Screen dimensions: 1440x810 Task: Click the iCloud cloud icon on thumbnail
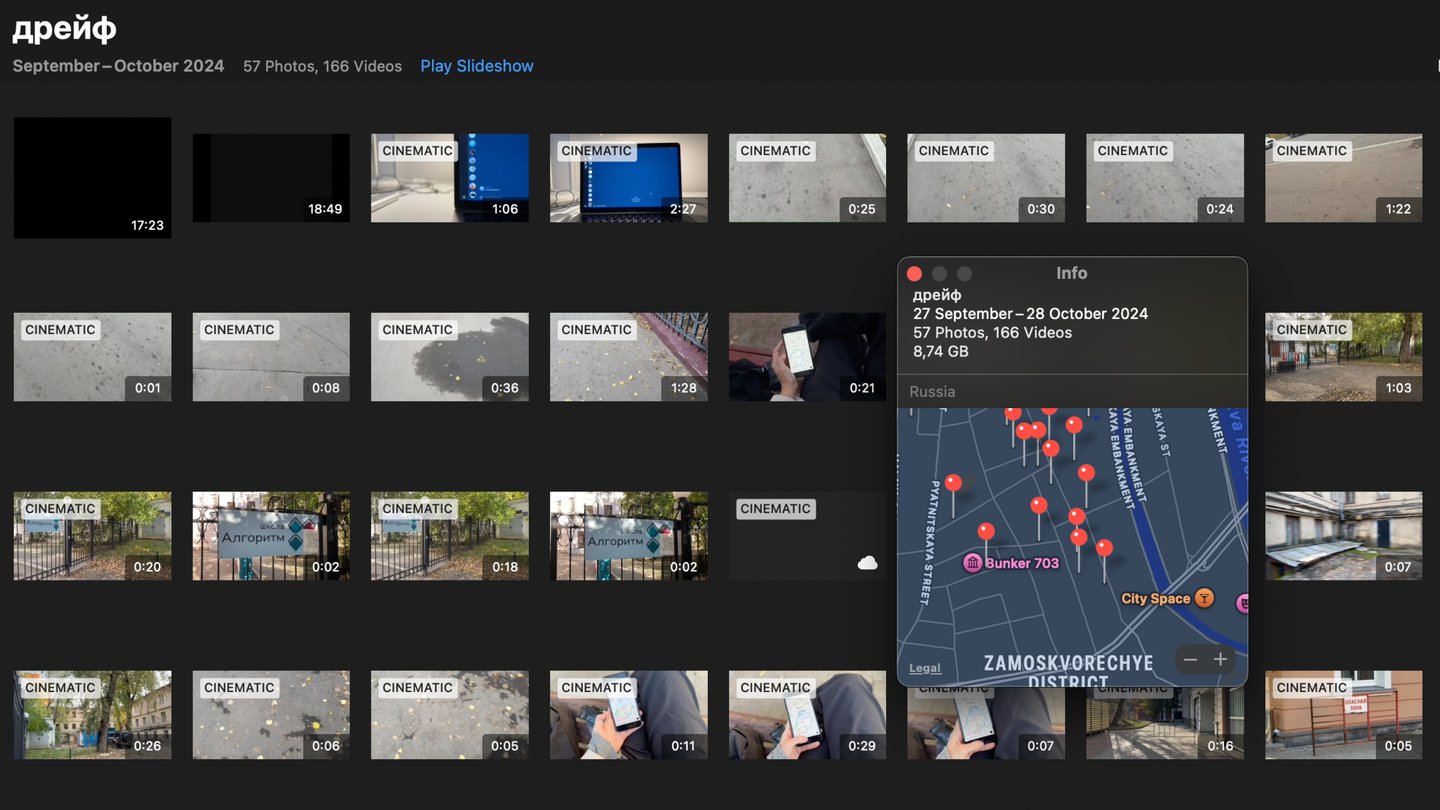click(867, 563)
